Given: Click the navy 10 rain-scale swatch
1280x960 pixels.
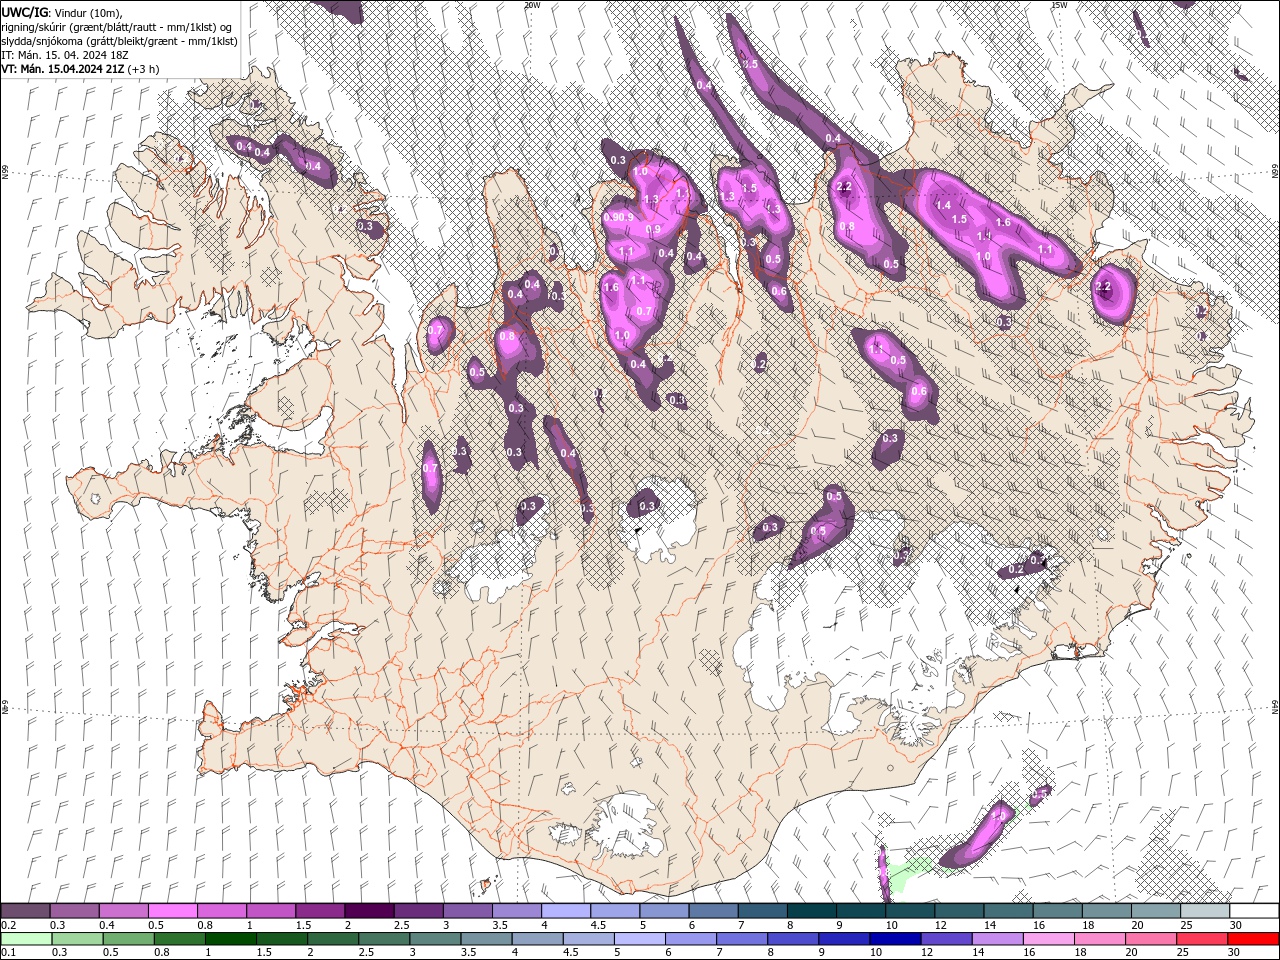Looking at the screenshot, I should pyautogui.click(x=895, y=939).
